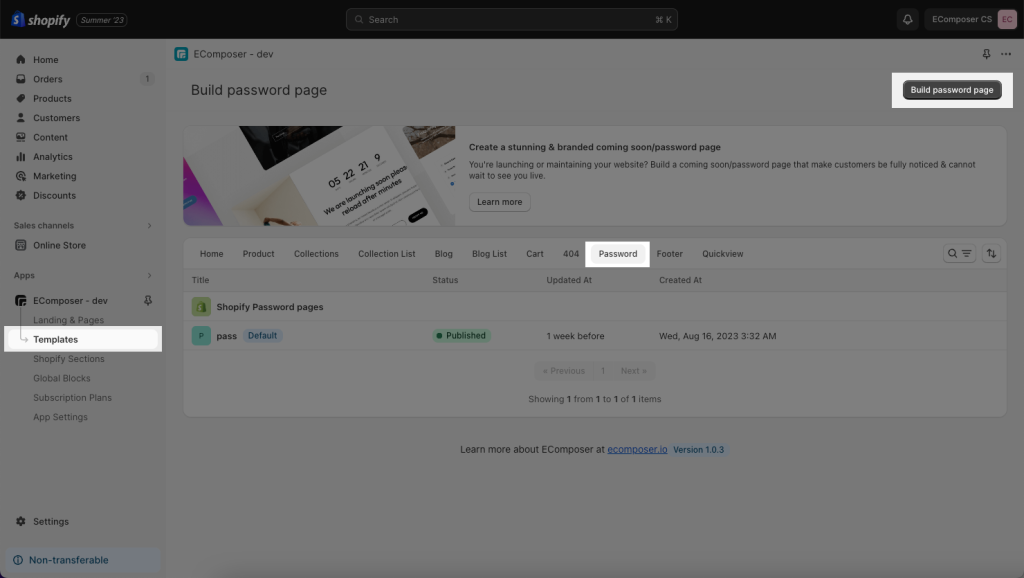This screenshot has width=1024, height=578.
Task: Click the Created At column header
Action: click(x=680, y=280)
